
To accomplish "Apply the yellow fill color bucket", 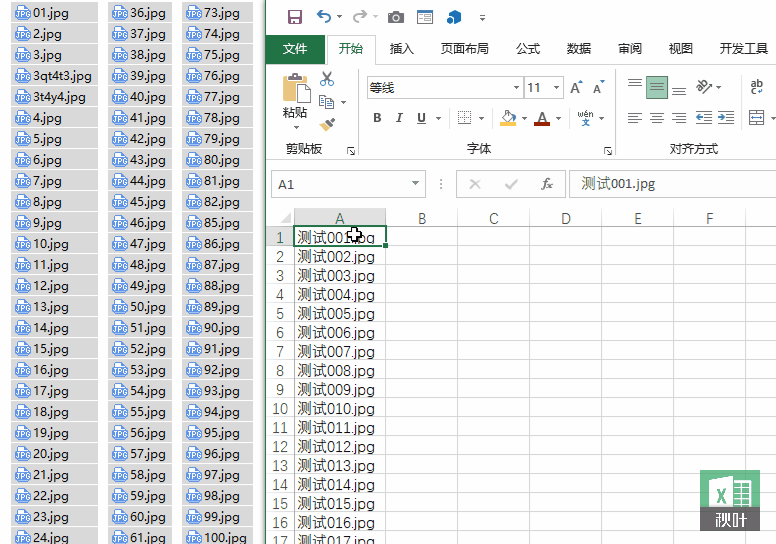I will coord(508,118).
